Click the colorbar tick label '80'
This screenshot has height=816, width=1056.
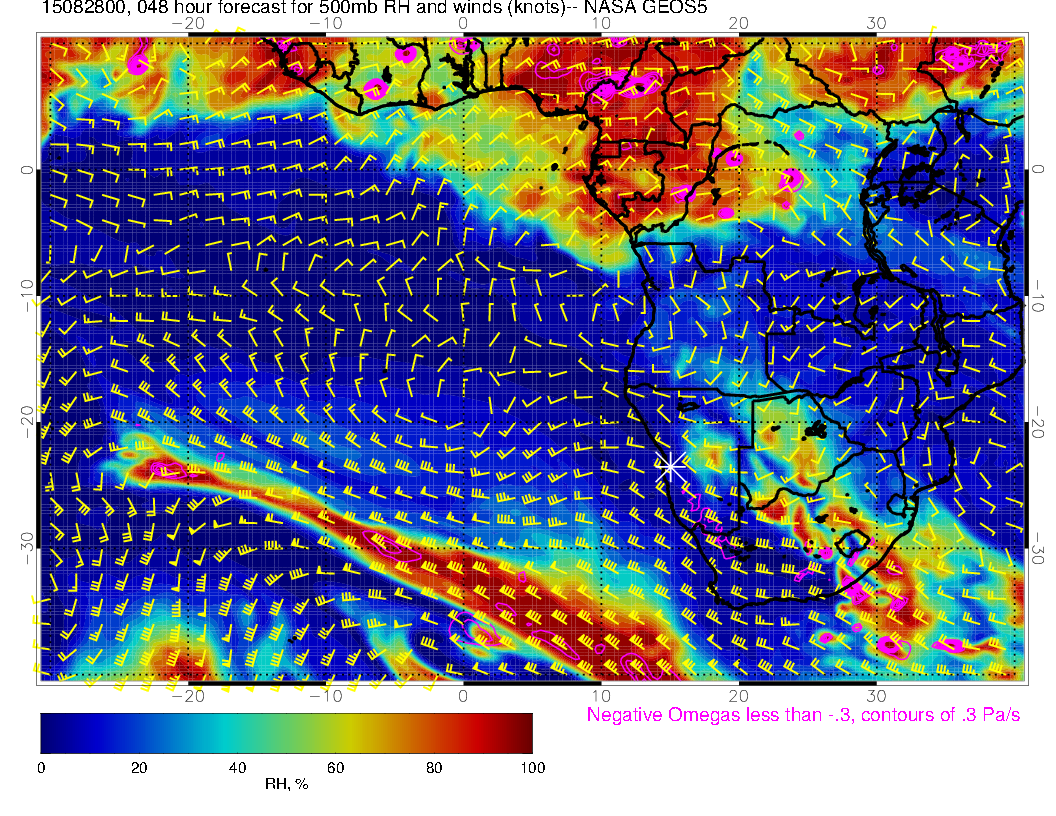point(434,768)
